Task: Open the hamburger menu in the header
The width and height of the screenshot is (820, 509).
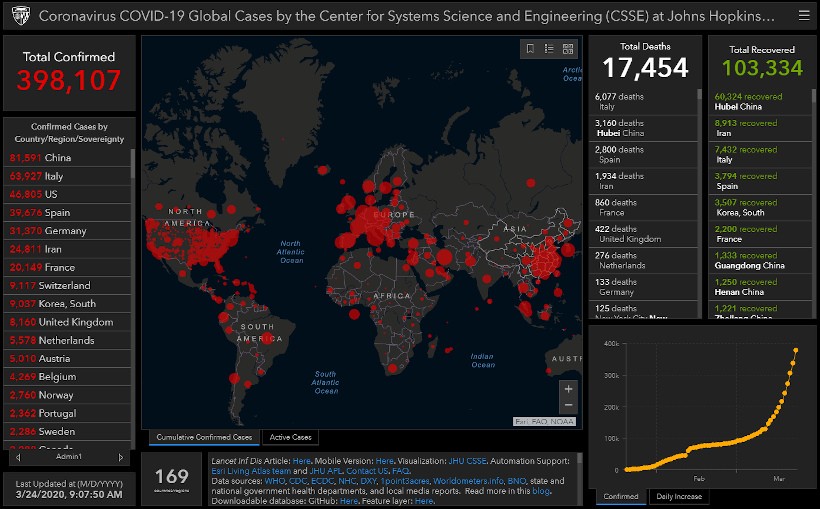Action: tap(804, 16)
